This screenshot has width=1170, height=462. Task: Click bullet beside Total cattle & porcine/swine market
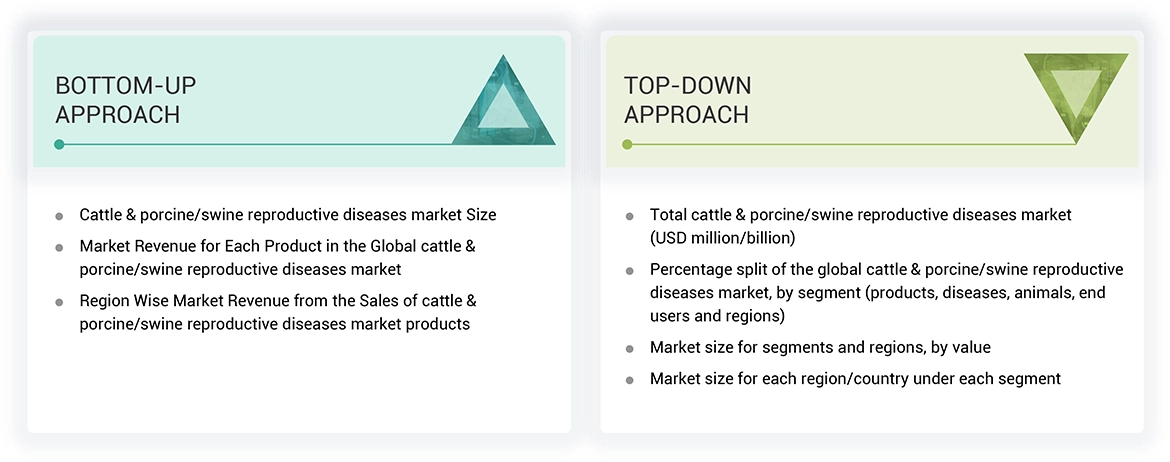click(x=629, y=216)
